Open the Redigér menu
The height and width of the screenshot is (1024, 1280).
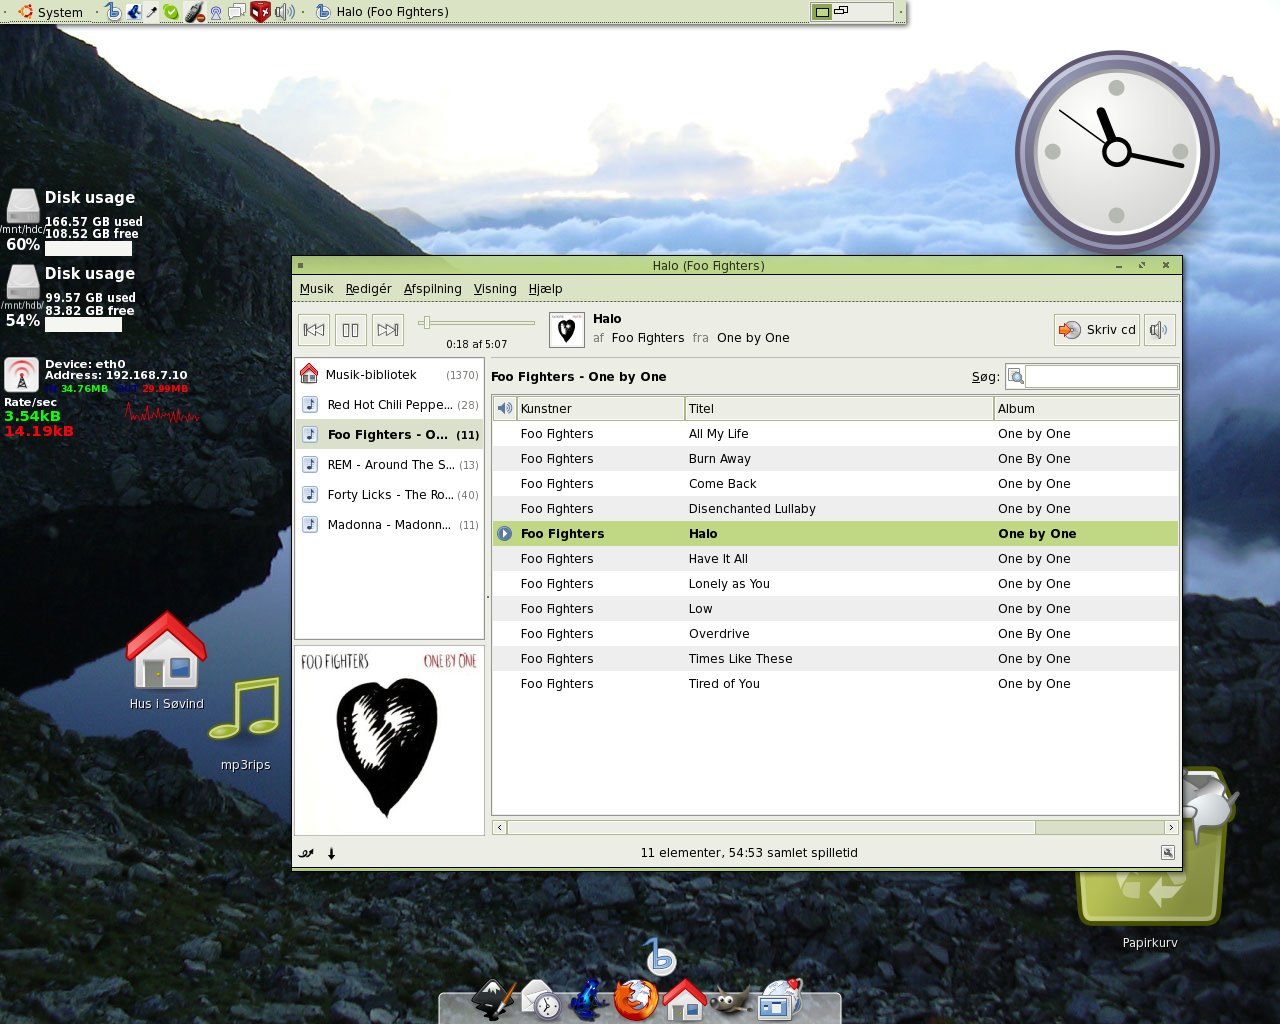coord(368,289)
